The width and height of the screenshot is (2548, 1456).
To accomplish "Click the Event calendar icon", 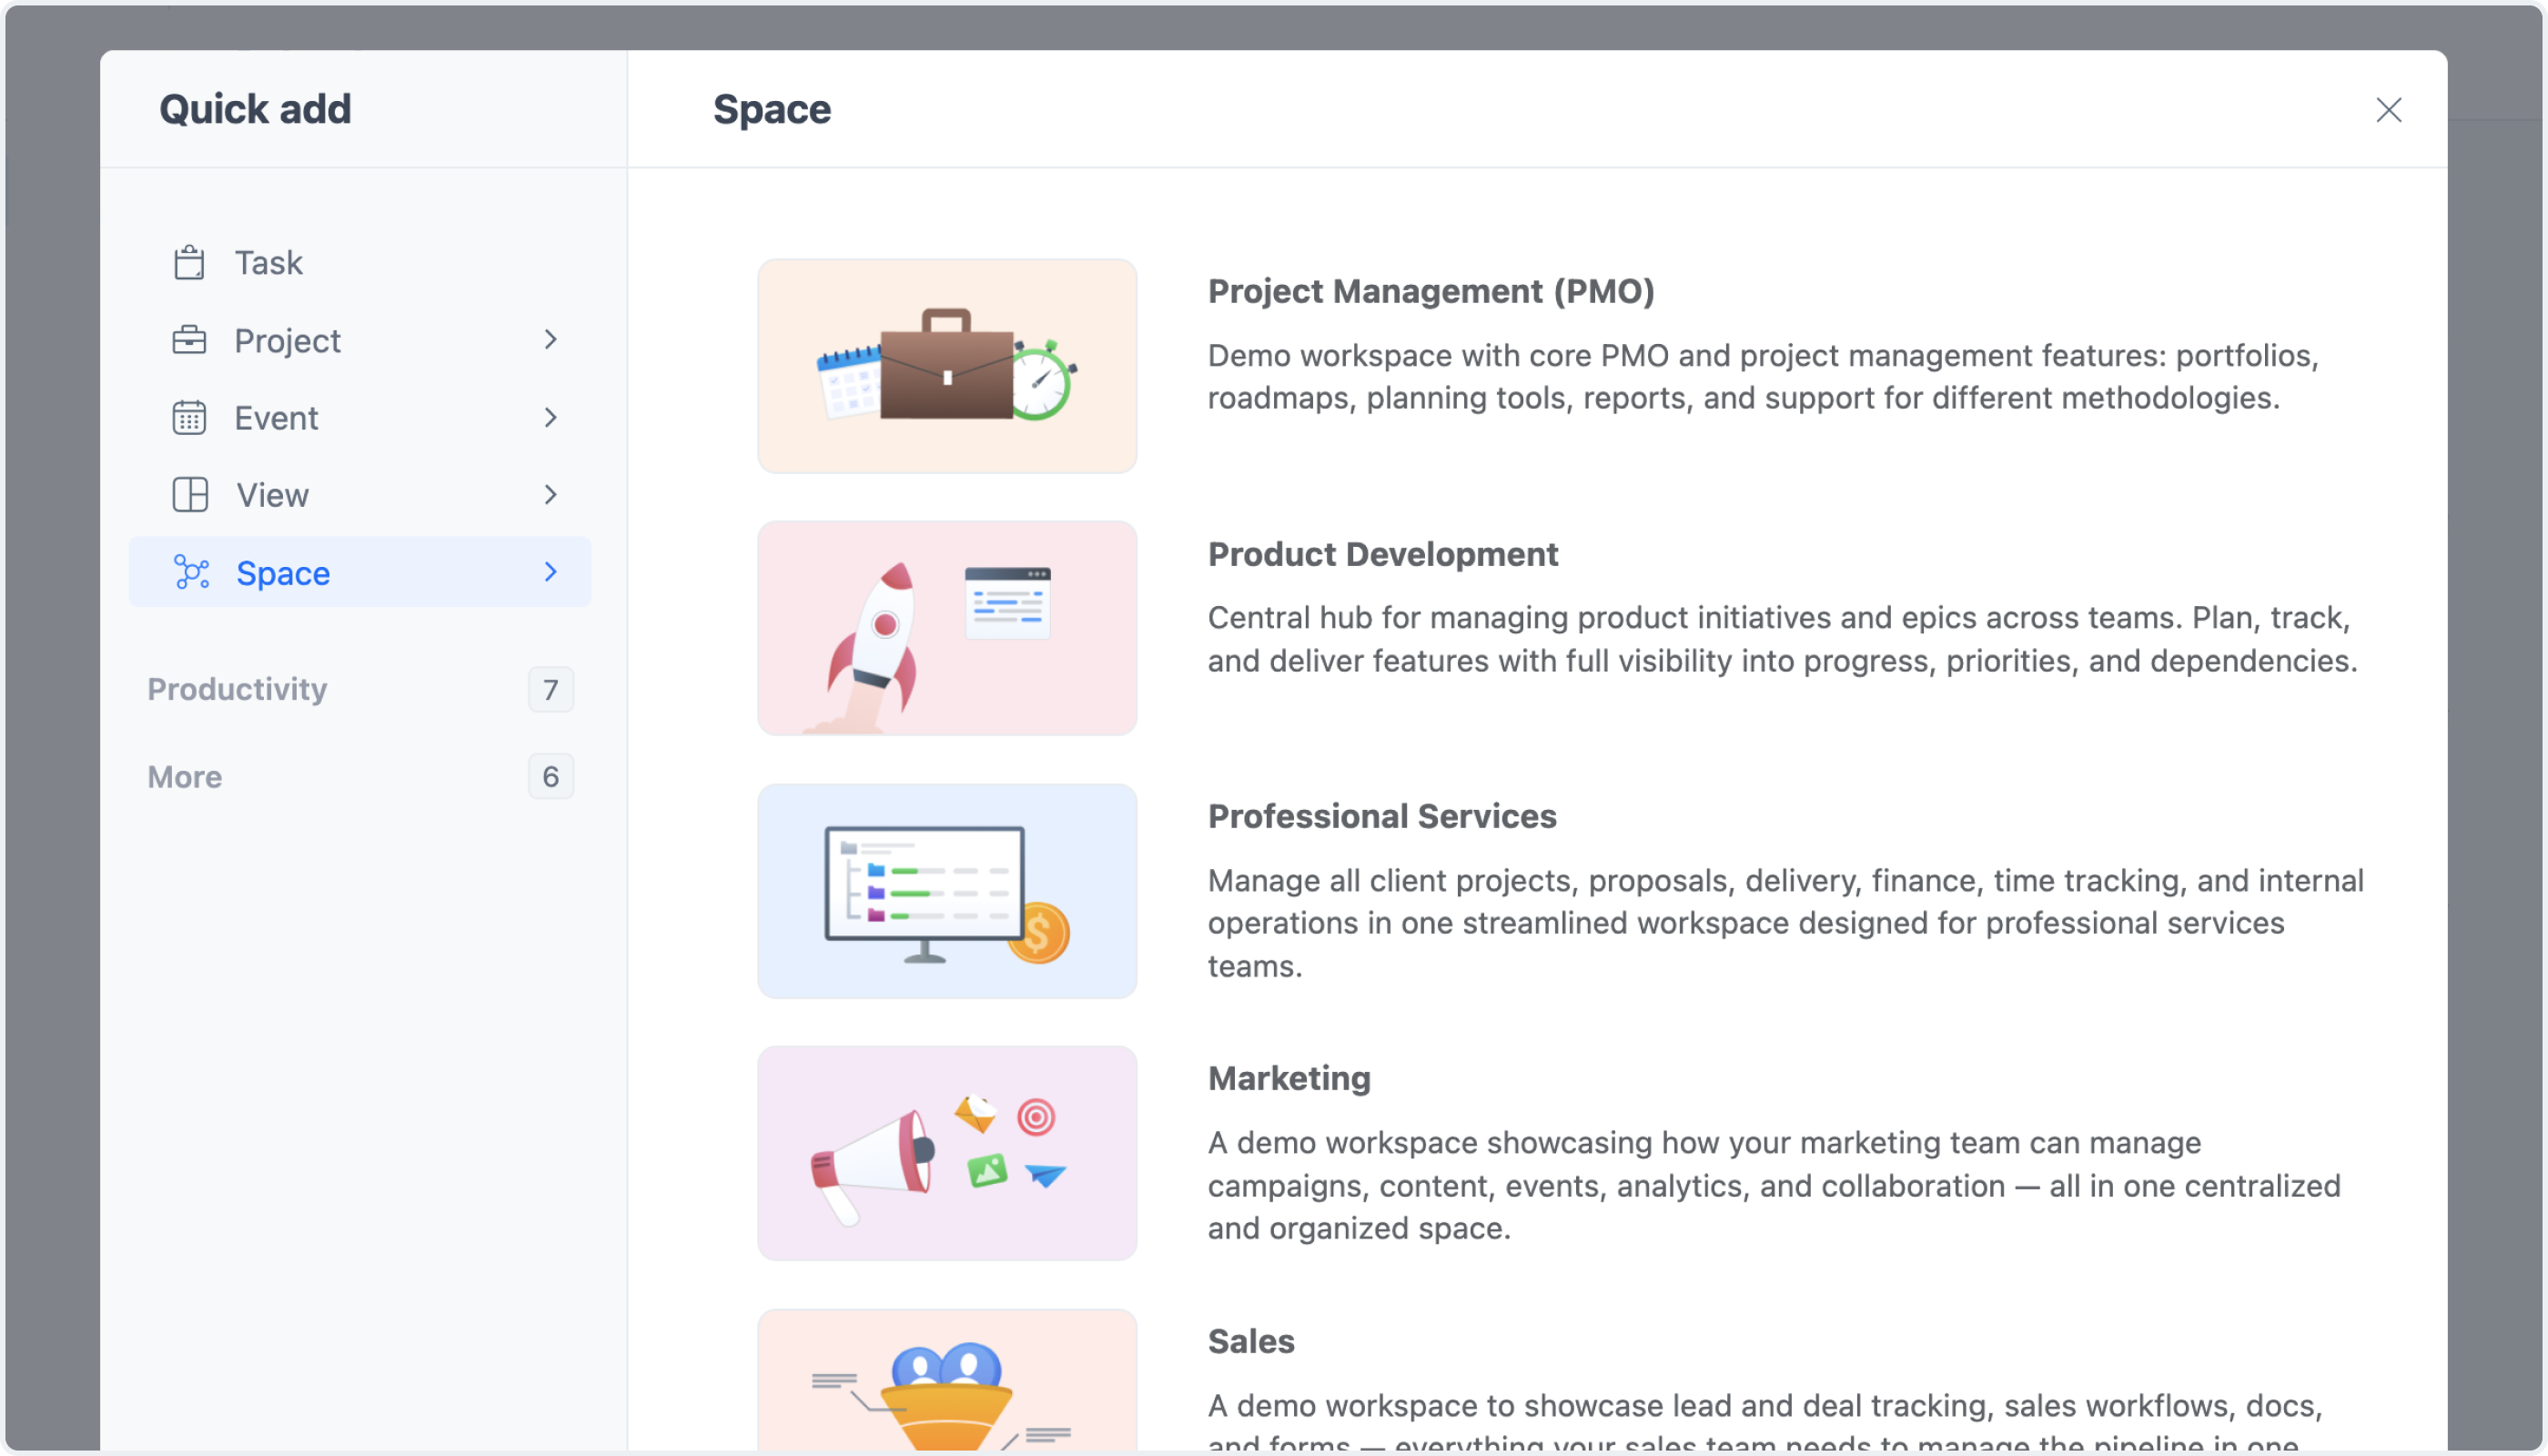I will coord(189,418).
